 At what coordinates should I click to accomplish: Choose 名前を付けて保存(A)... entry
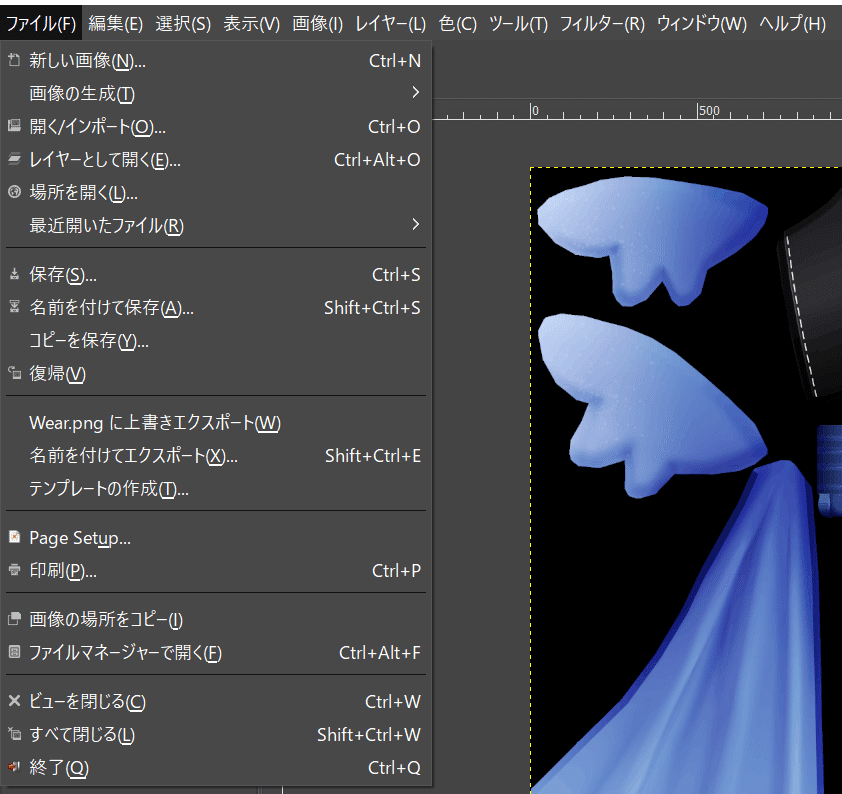[x=216, y=308]
